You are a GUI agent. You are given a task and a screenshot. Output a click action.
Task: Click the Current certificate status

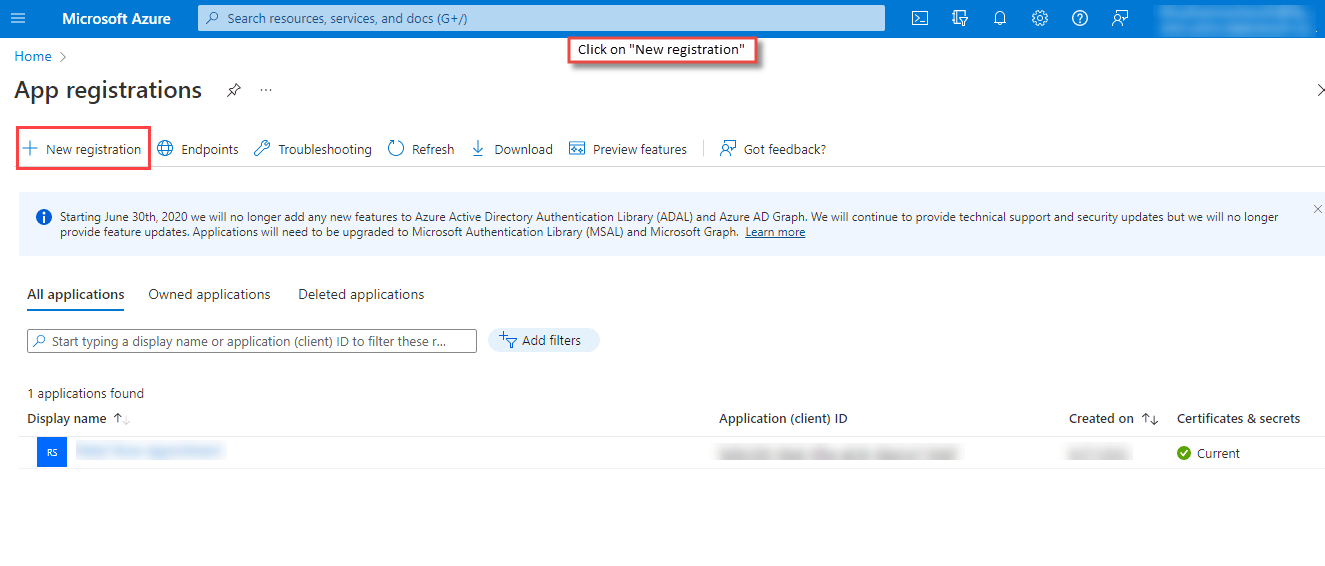pos(1208,453)
